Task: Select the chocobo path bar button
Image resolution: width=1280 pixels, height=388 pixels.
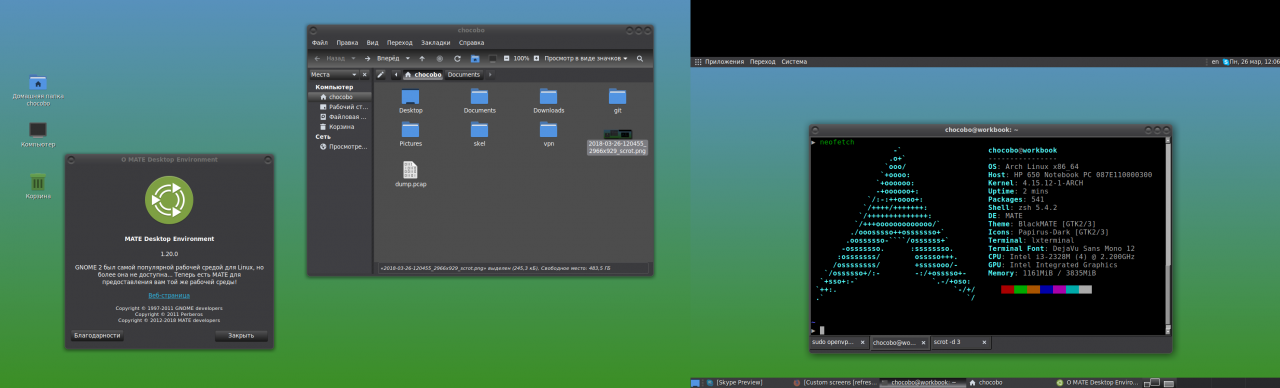Action: pyautogui.click(x=423, y=74)
